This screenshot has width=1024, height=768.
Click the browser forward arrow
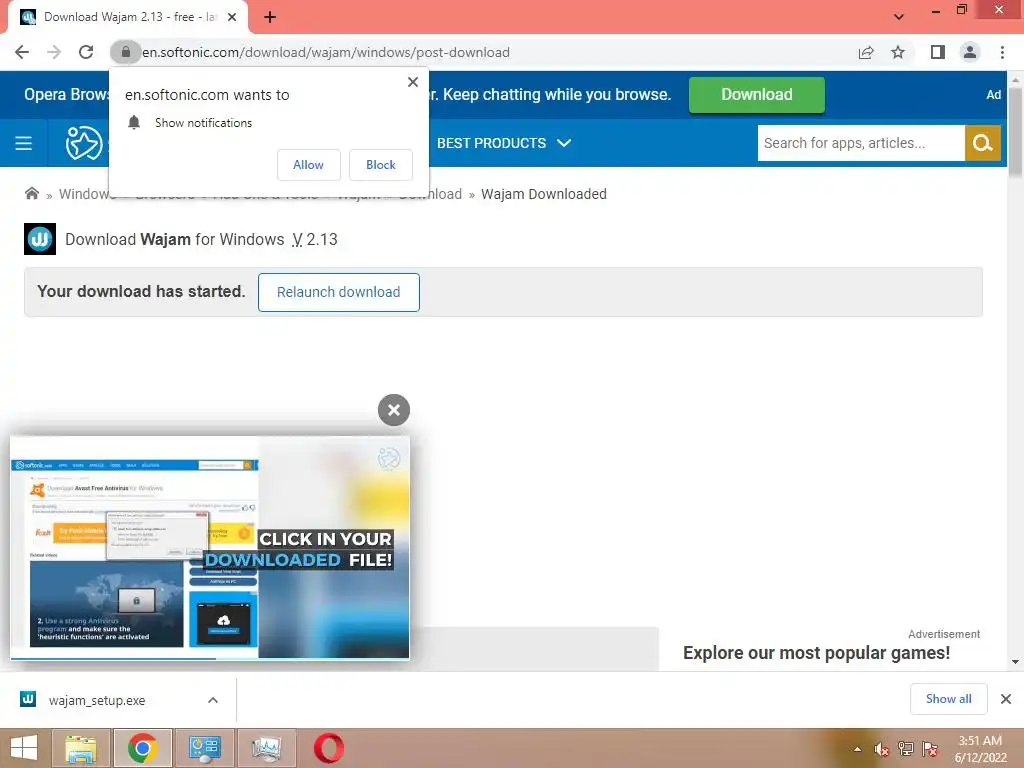point(54,52)
